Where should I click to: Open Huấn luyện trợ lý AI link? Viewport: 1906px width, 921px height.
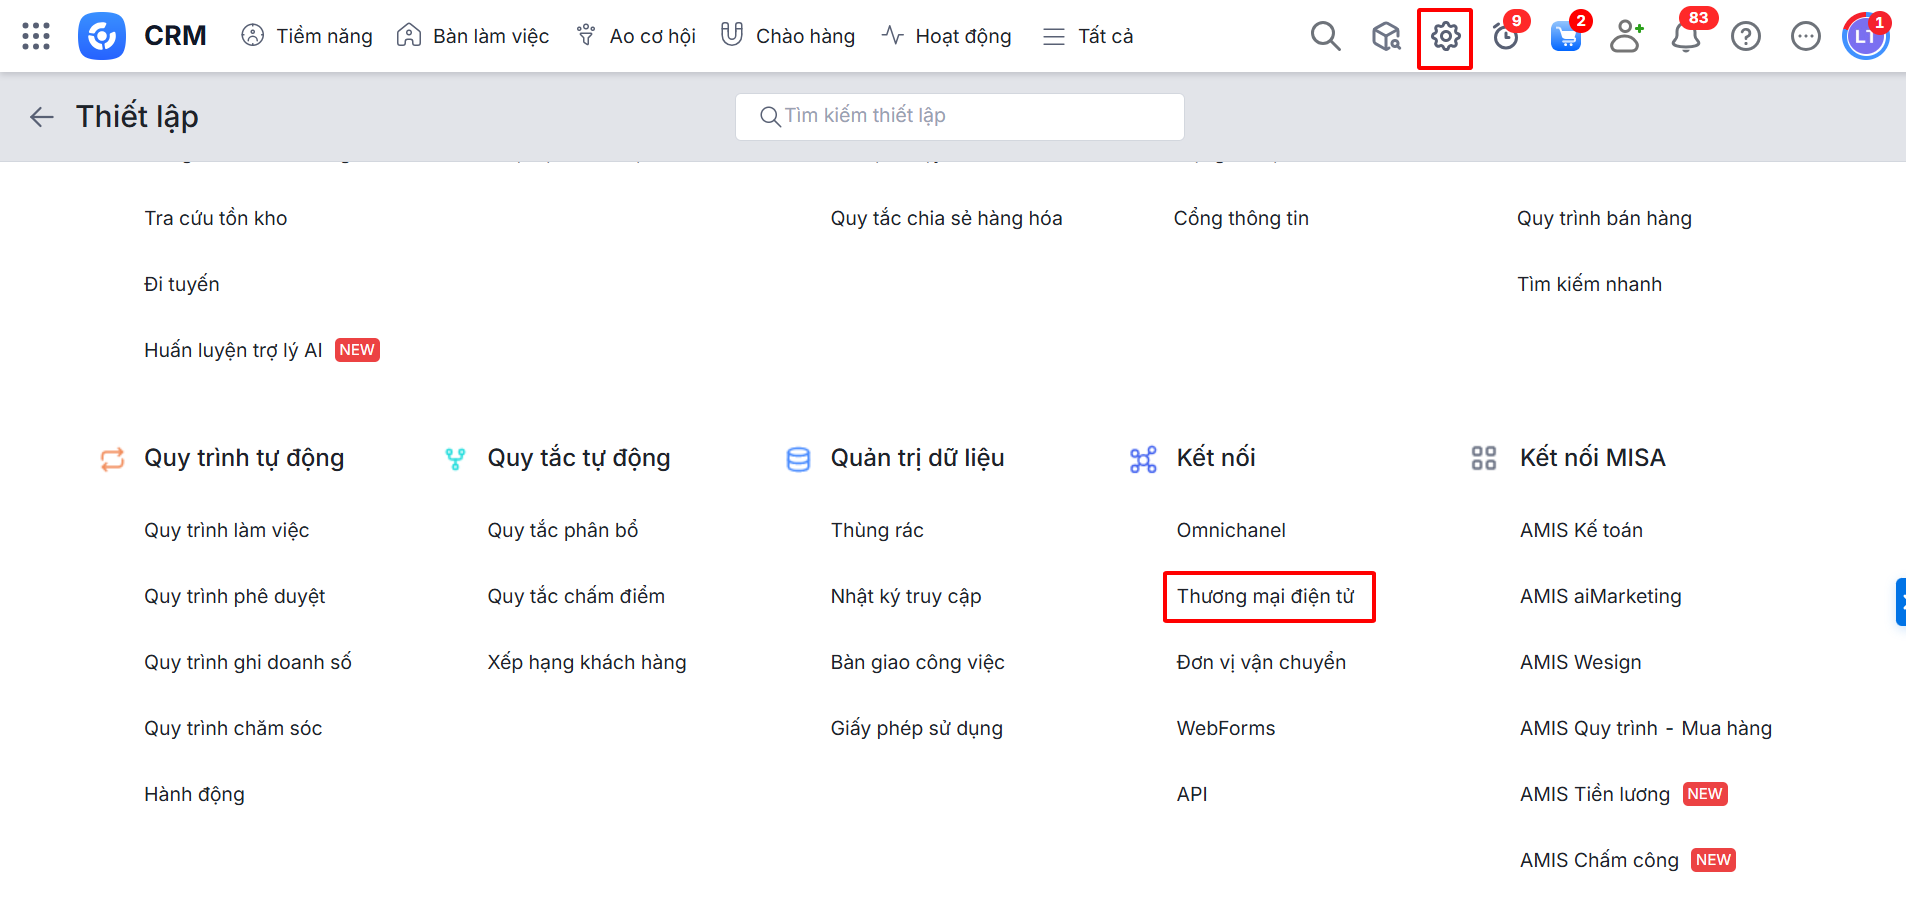(x=233, y=350)
